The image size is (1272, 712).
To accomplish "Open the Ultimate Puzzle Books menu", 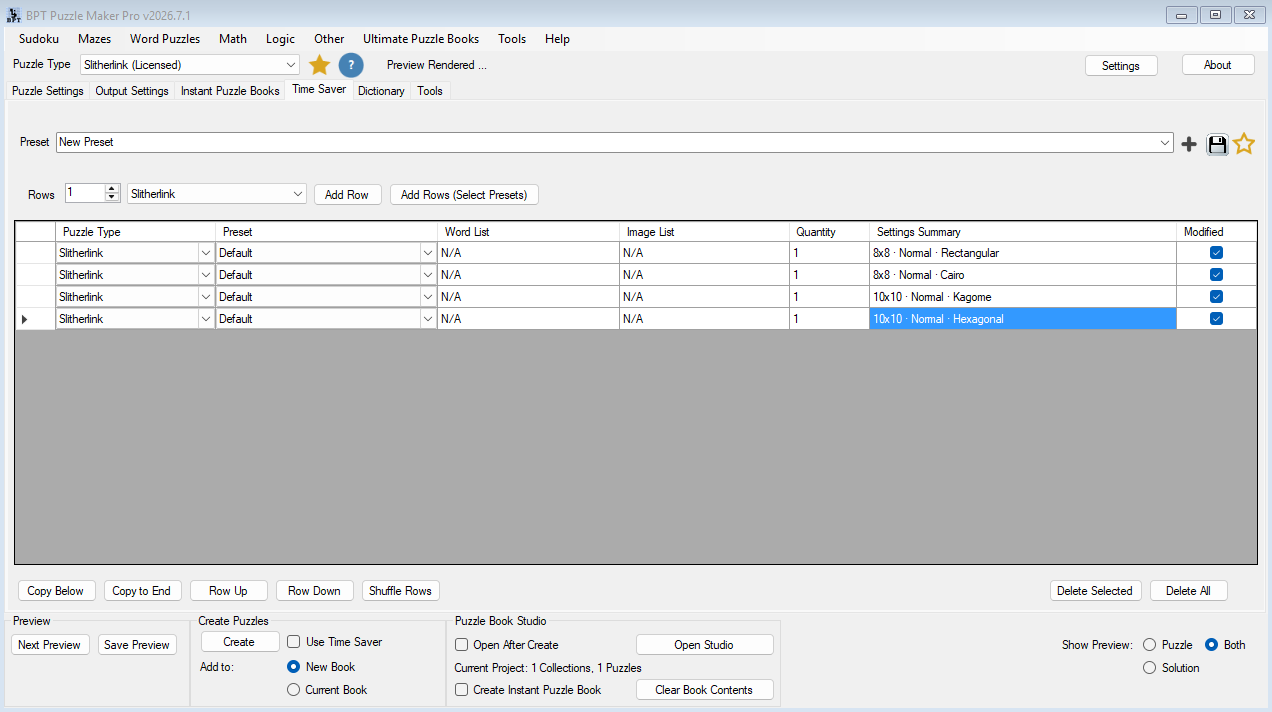I will [x=421, y=39].
